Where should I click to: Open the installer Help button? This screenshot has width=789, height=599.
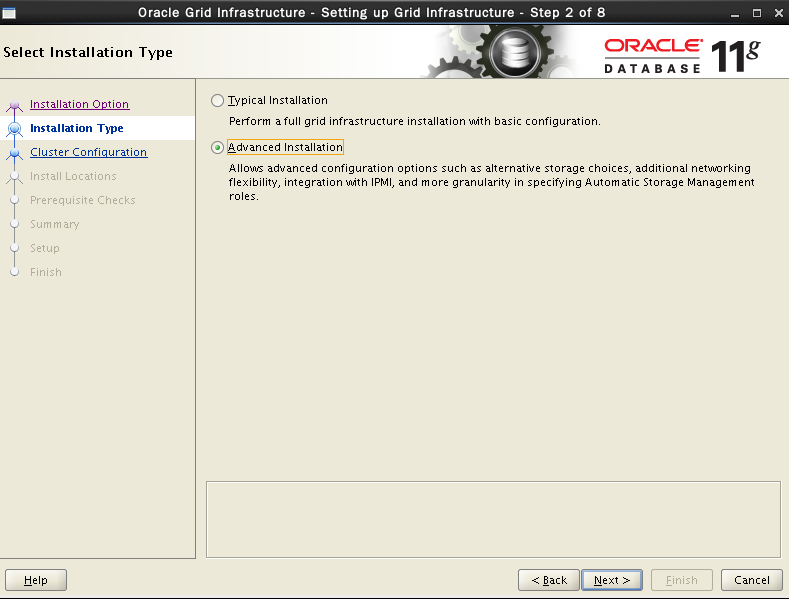[x=36, y=580]
